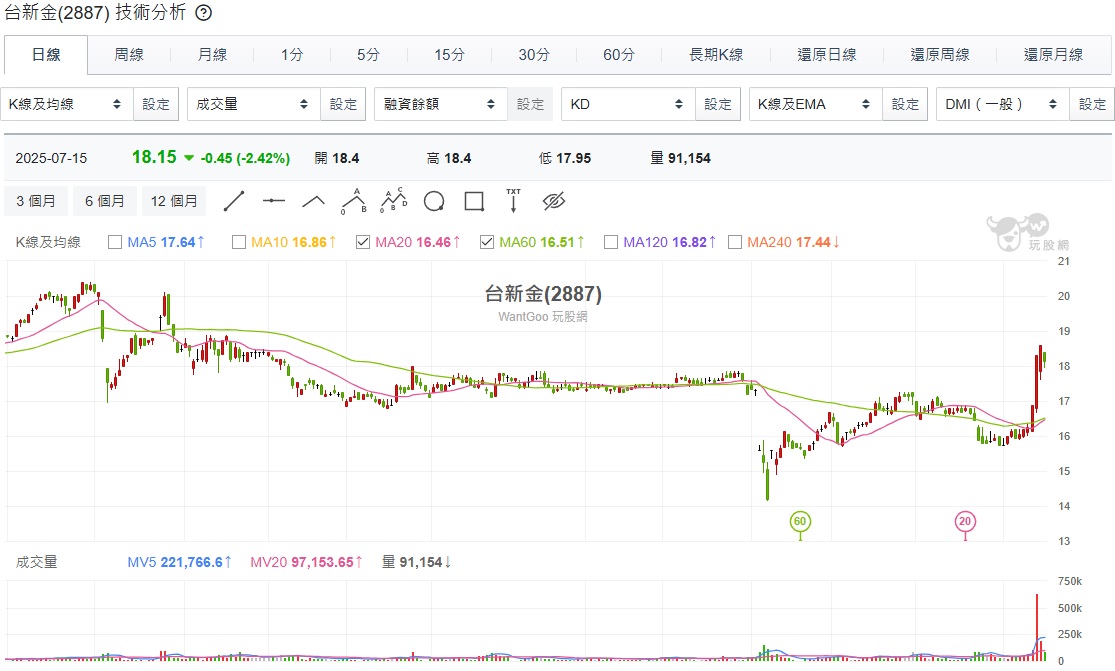Viewport: 1115px width, 671px height.
Task: Hide drawings with the crossed-eye icon
Action: 553,201
